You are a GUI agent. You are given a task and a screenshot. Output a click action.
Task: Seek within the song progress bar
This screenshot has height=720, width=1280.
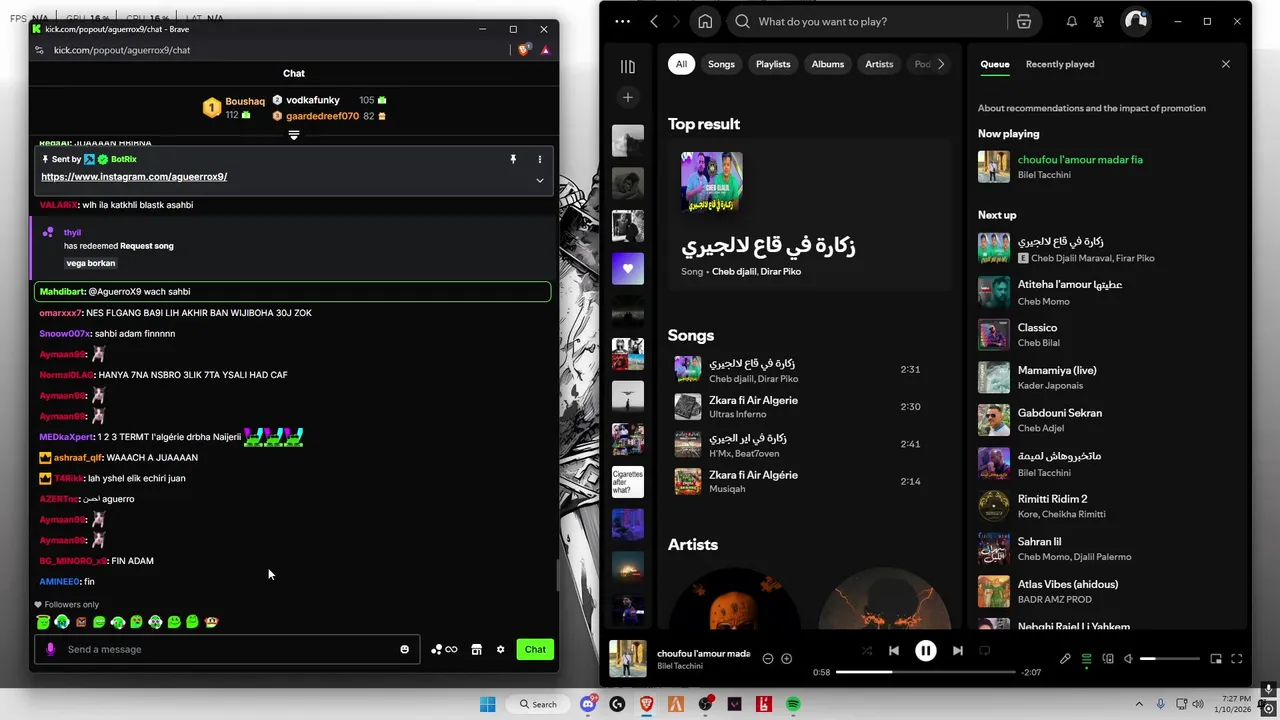point(926,672)
